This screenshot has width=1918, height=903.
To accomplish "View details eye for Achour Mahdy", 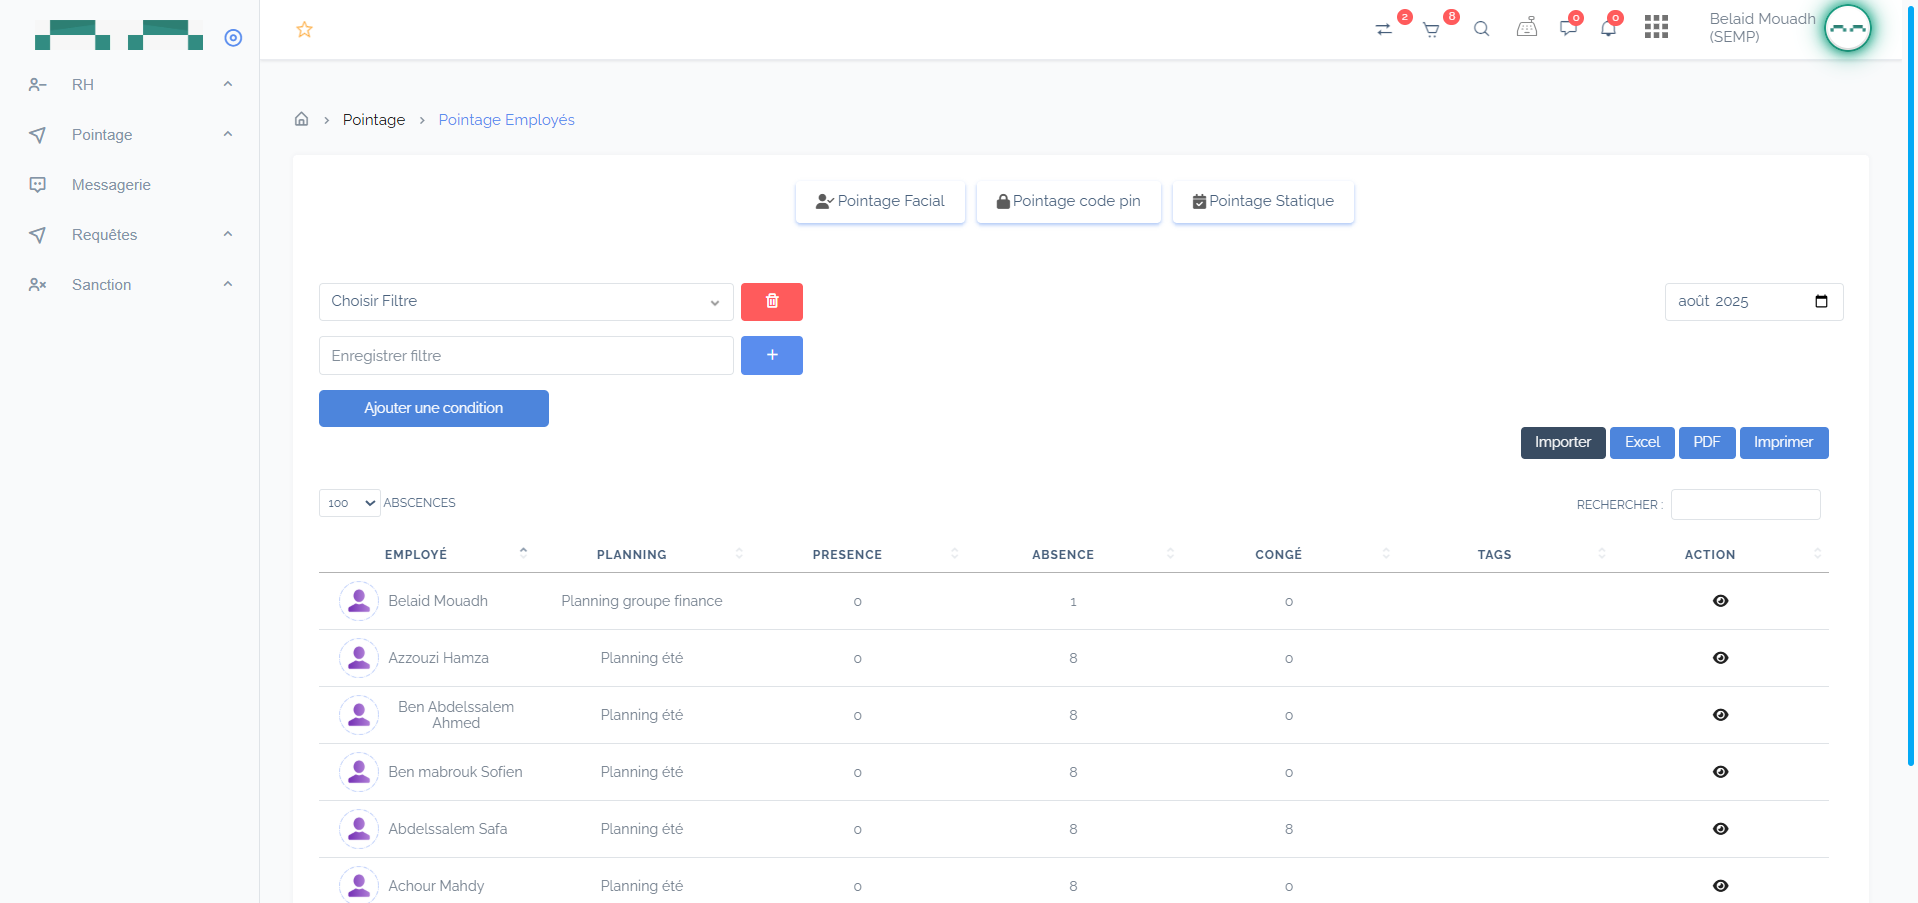I will [x=1720, y=886].
